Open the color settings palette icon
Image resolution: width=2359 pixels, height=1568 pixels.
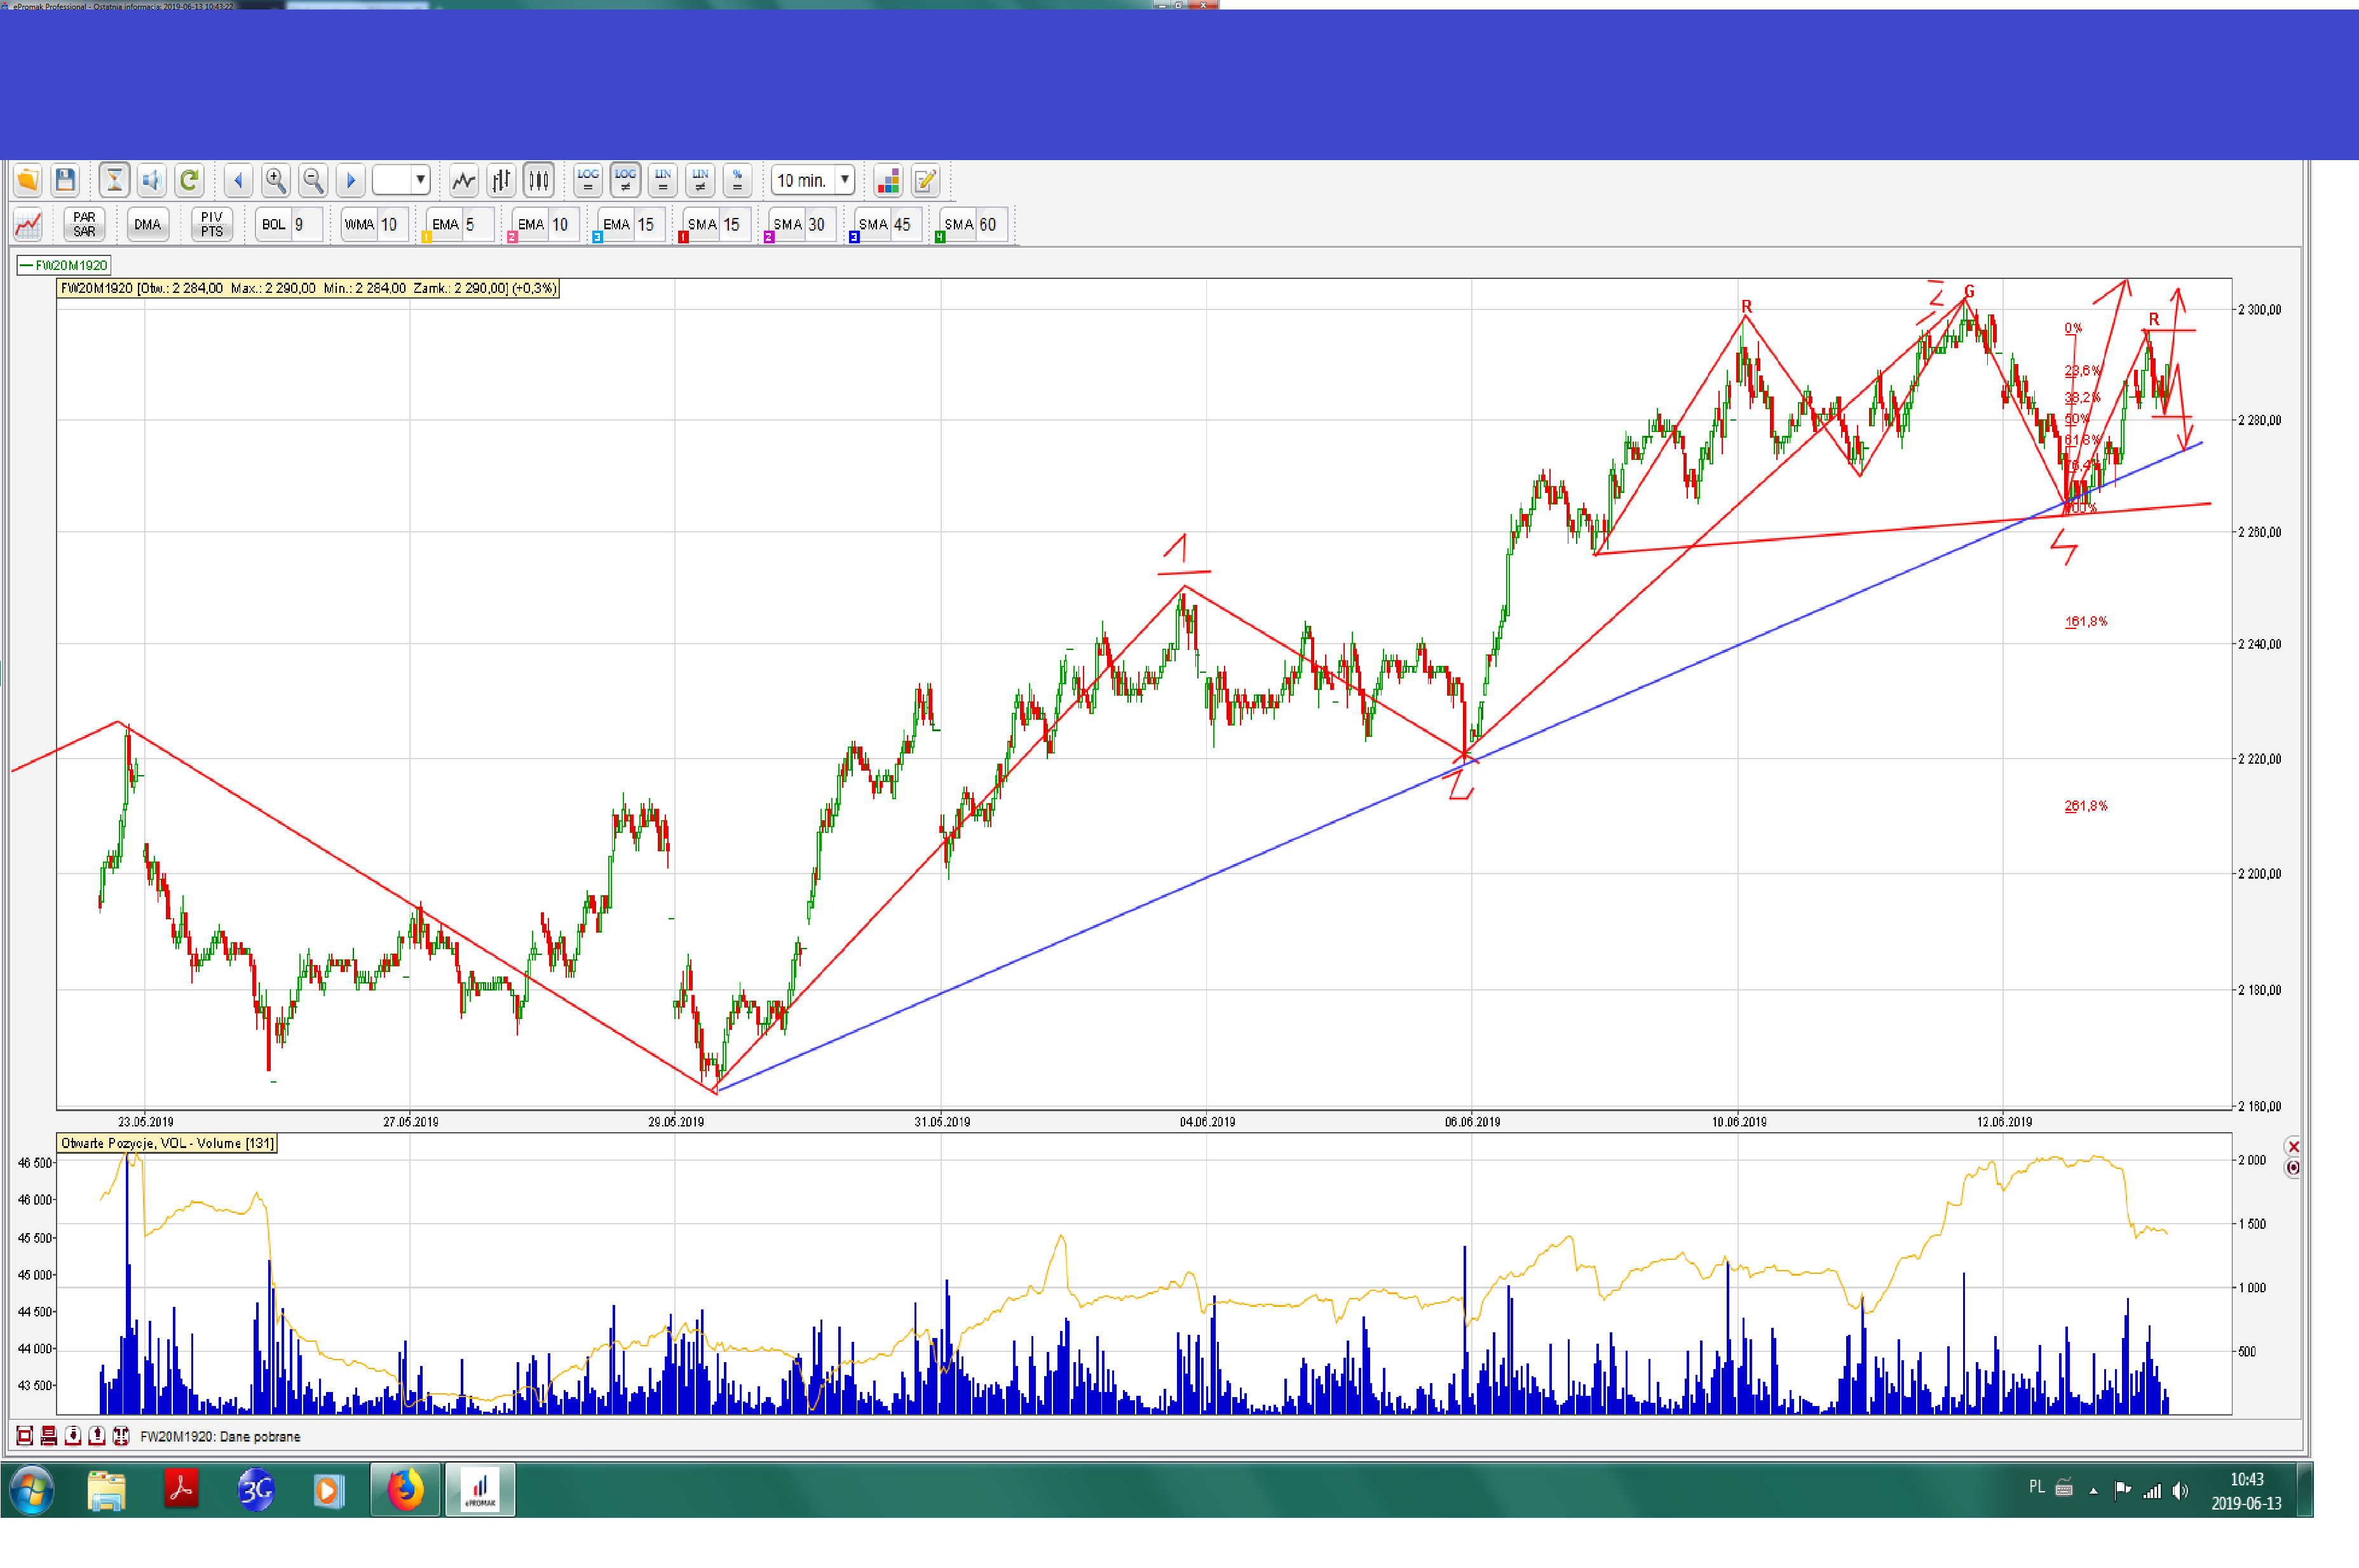point(888,180)
